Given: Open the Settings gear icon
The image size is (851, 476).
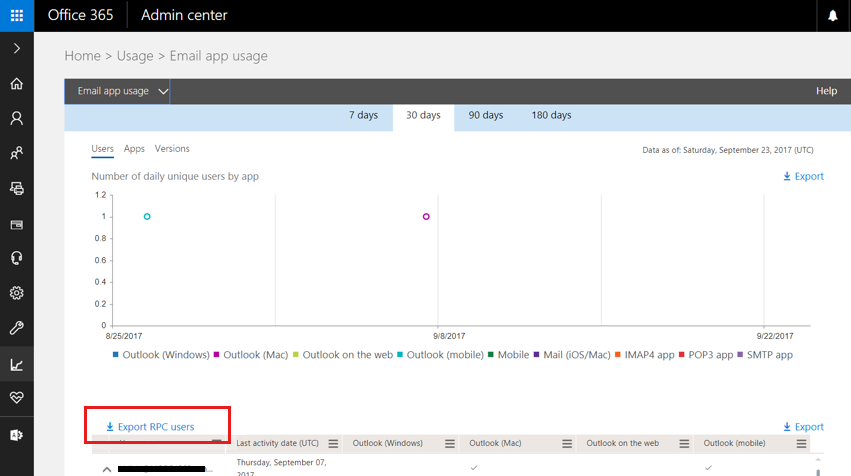Looking at the screenshot, I should coord(17,293).
